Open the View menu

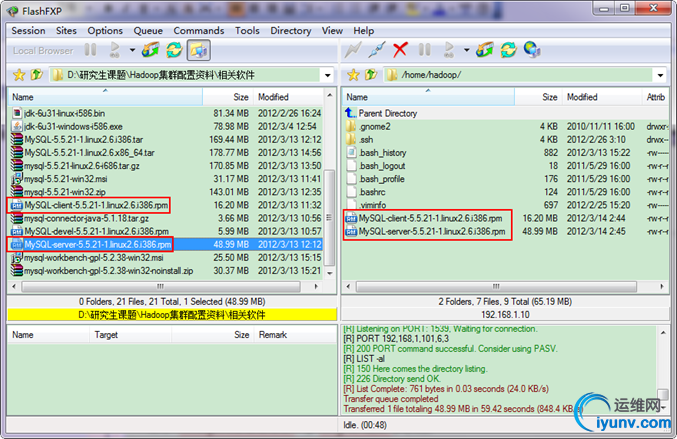pyautogui.click(x=332, y=31)
